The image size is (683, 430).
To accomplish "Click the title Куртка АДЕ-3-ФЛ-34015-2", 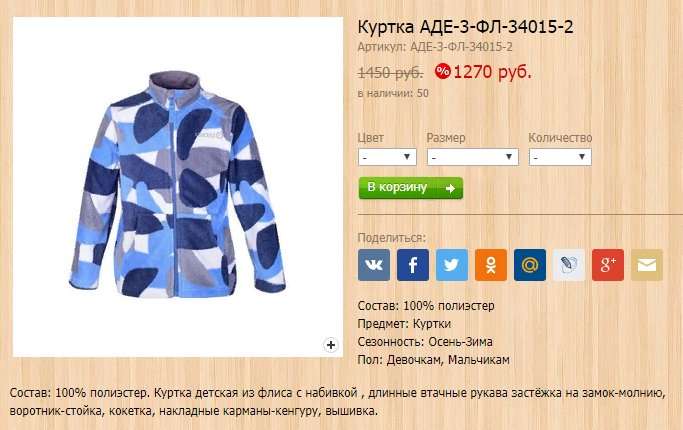I will [465, 27].
